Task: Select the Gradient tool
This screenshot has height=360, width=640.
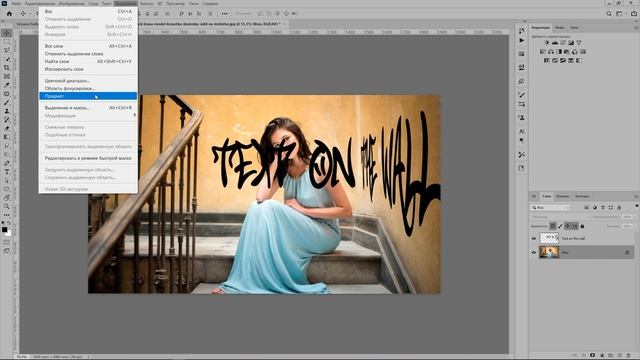Action: (7, 137)
